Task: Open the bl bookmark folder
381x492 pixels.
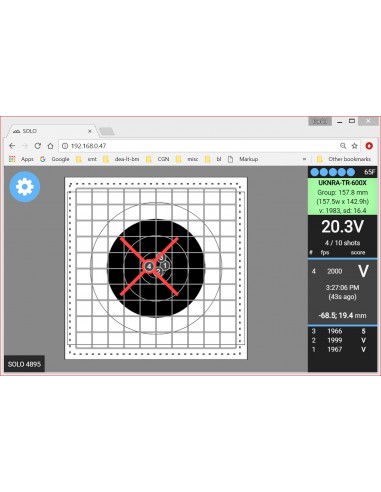Action: click(213, 159)
